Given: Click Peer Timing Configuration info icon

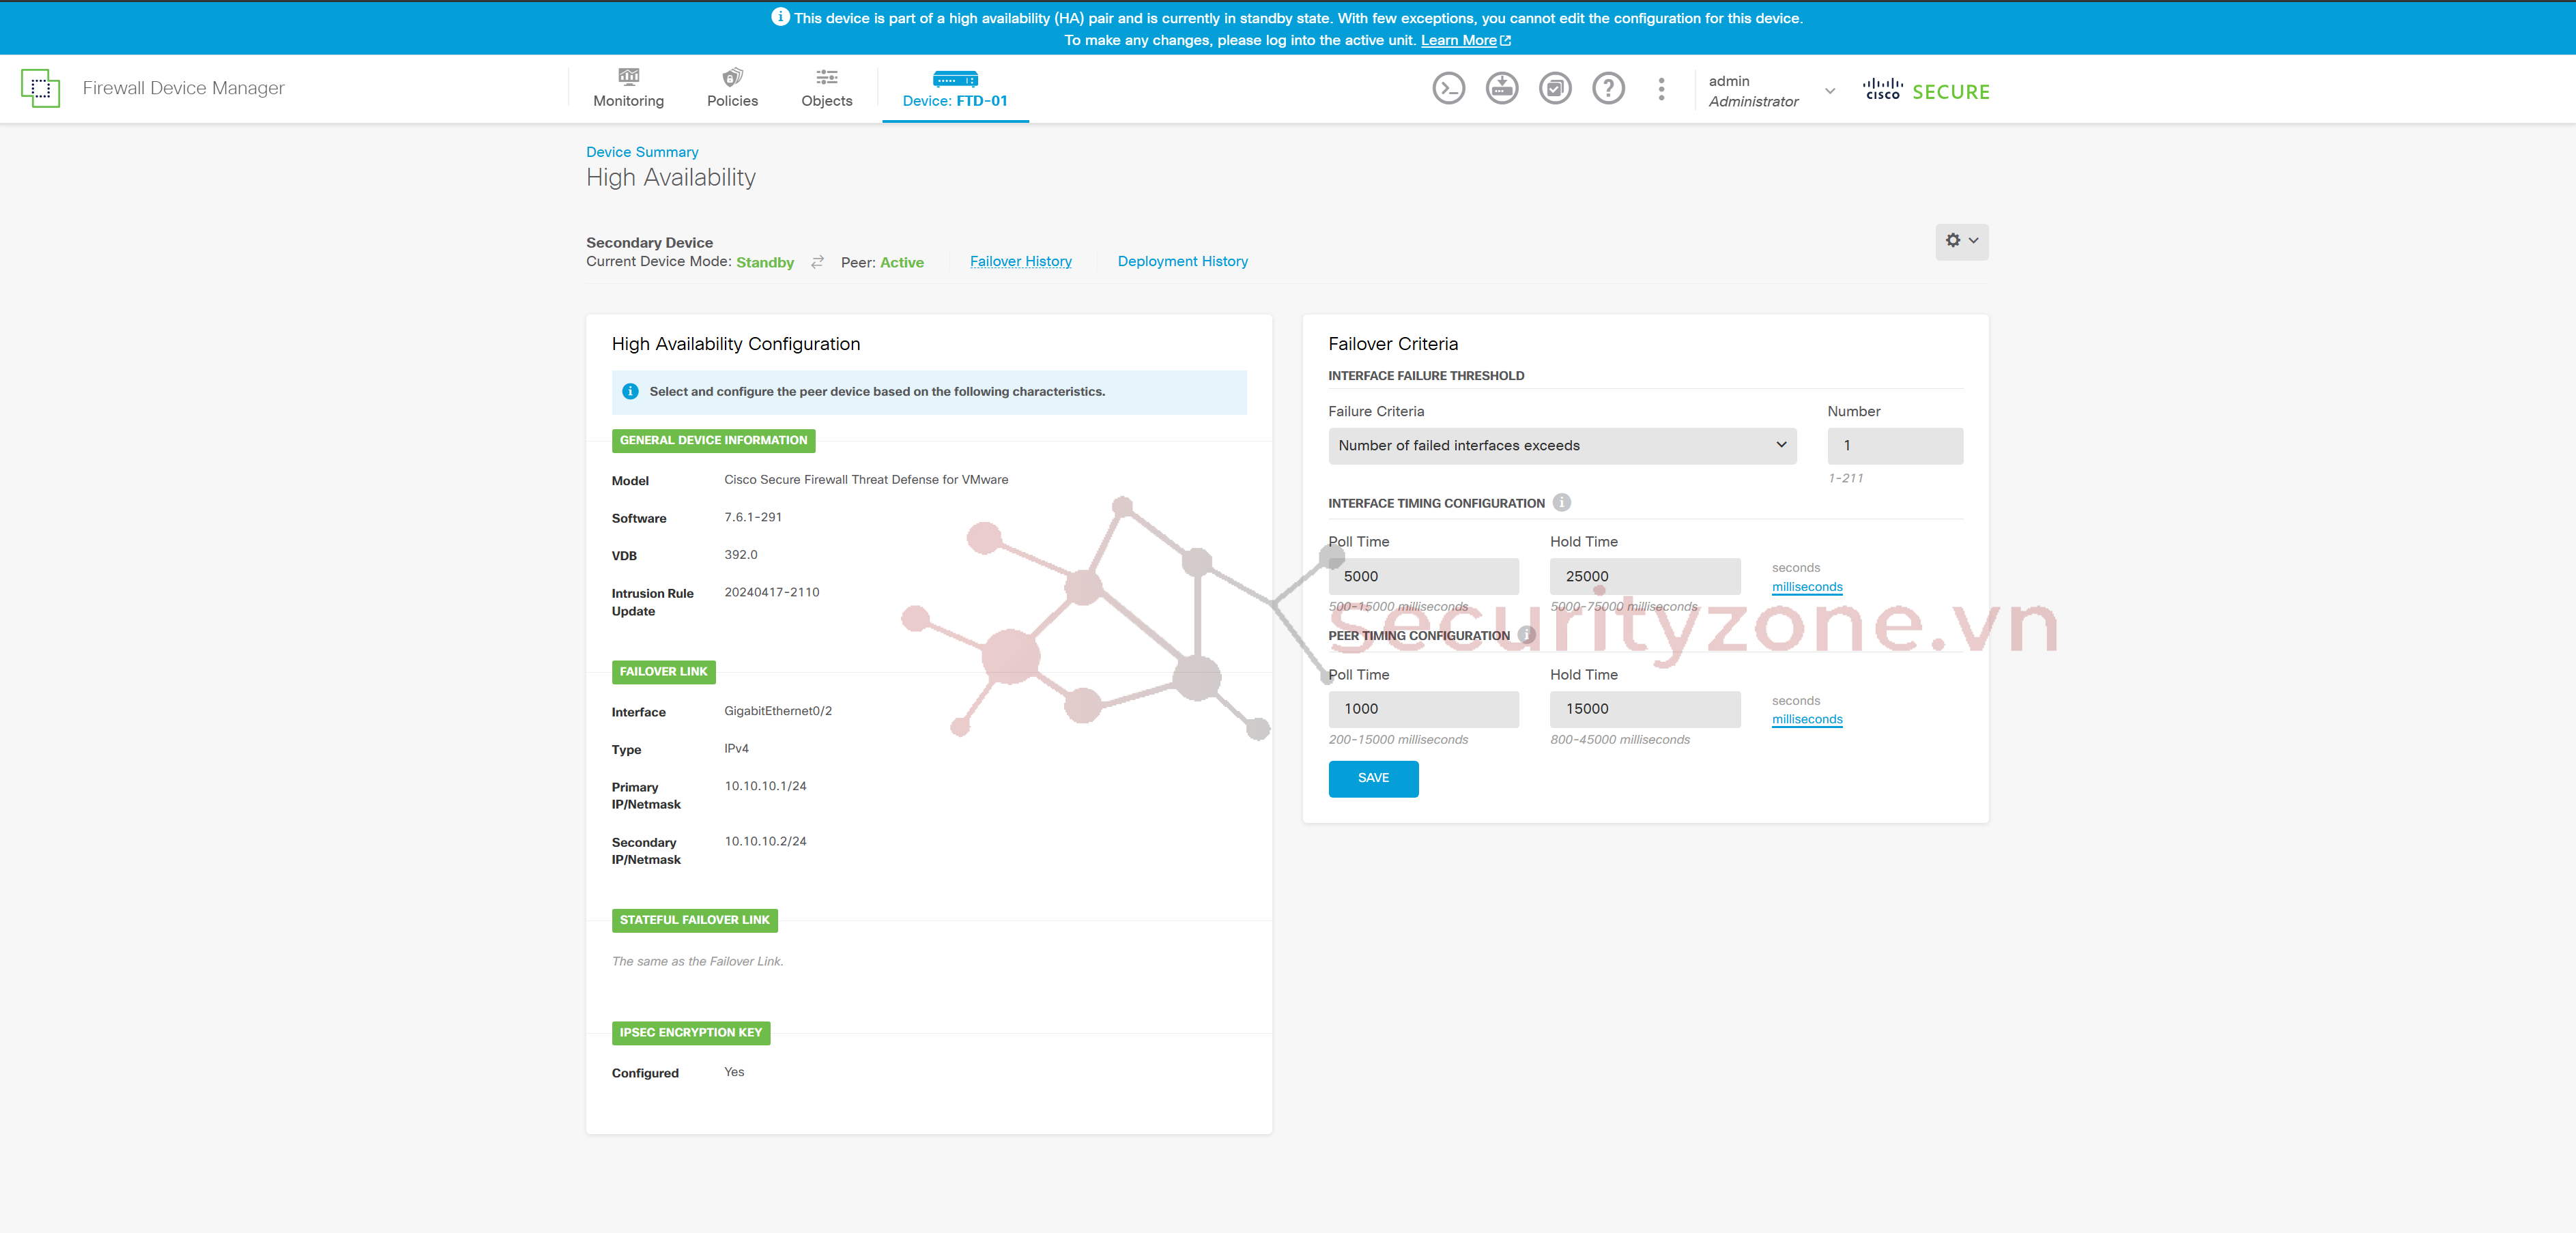Looking at the screenshot, I should pos(1526,635).
